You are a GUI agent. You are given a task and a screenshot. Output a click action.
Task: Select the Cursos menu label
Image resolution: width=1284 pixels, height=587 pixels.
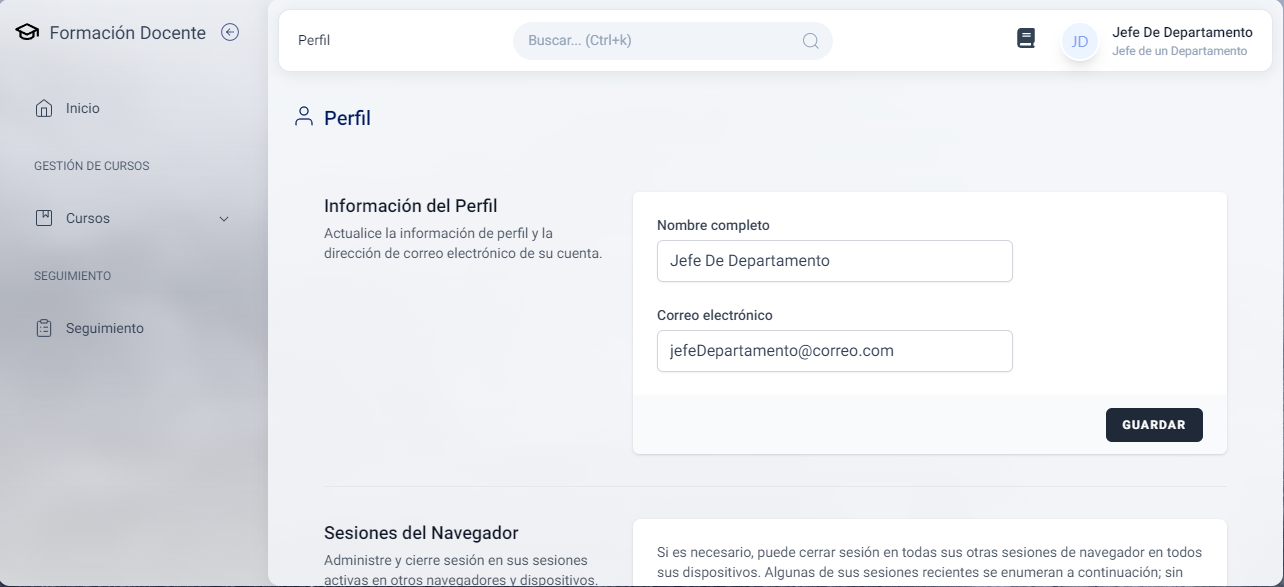(88, 218)
